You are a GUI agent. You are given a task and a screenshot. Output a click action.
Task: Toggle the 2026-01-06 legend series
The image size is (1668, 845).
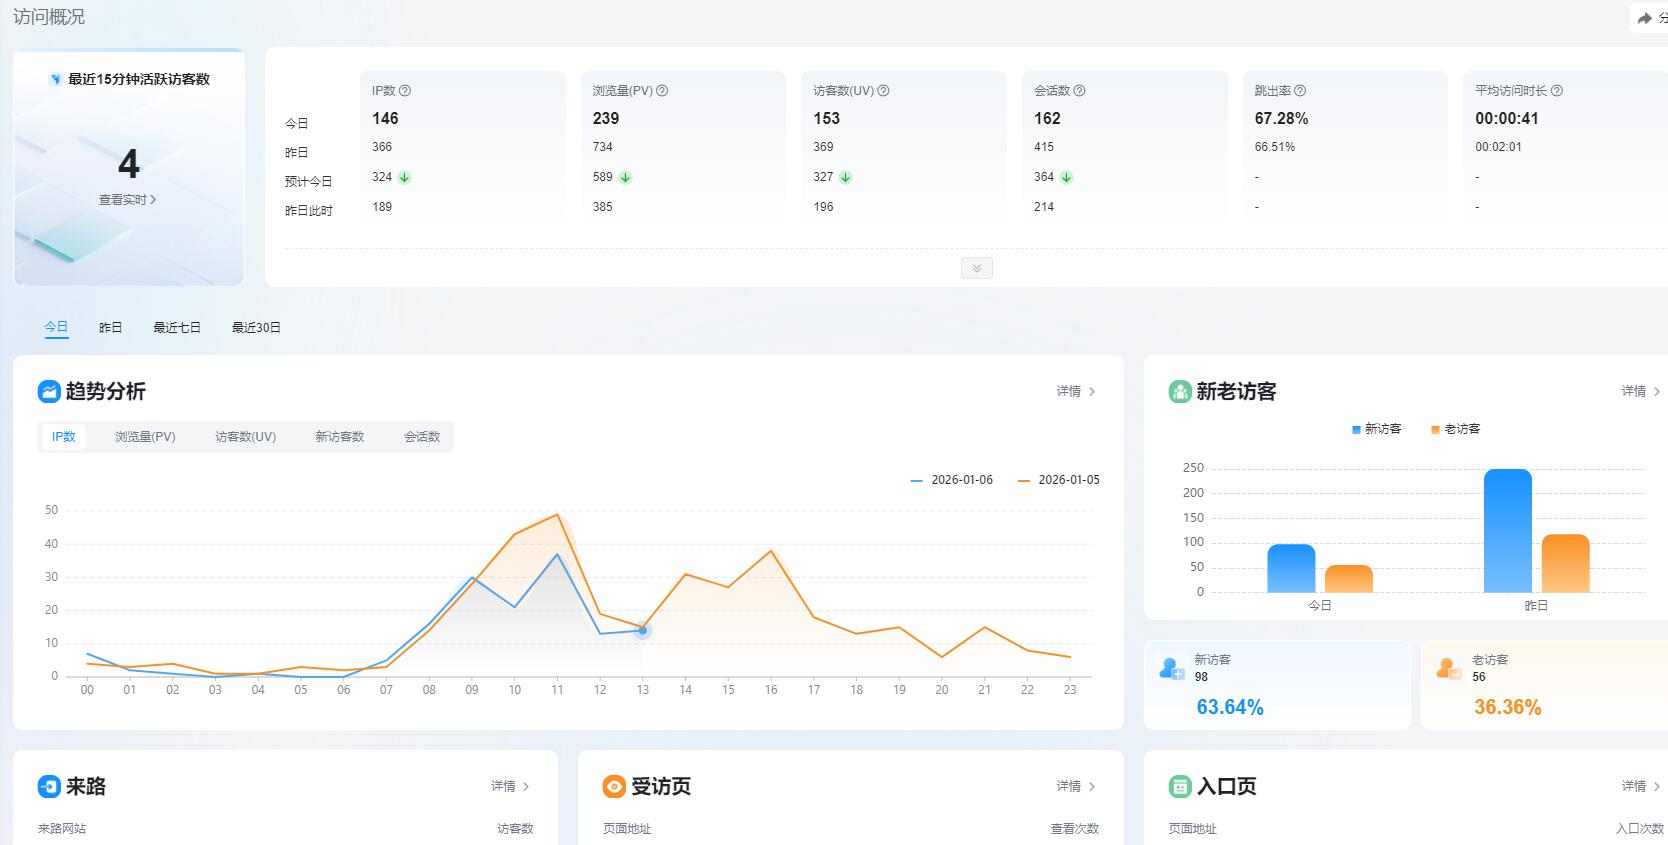pyautogui.click(x=952, y=480)
